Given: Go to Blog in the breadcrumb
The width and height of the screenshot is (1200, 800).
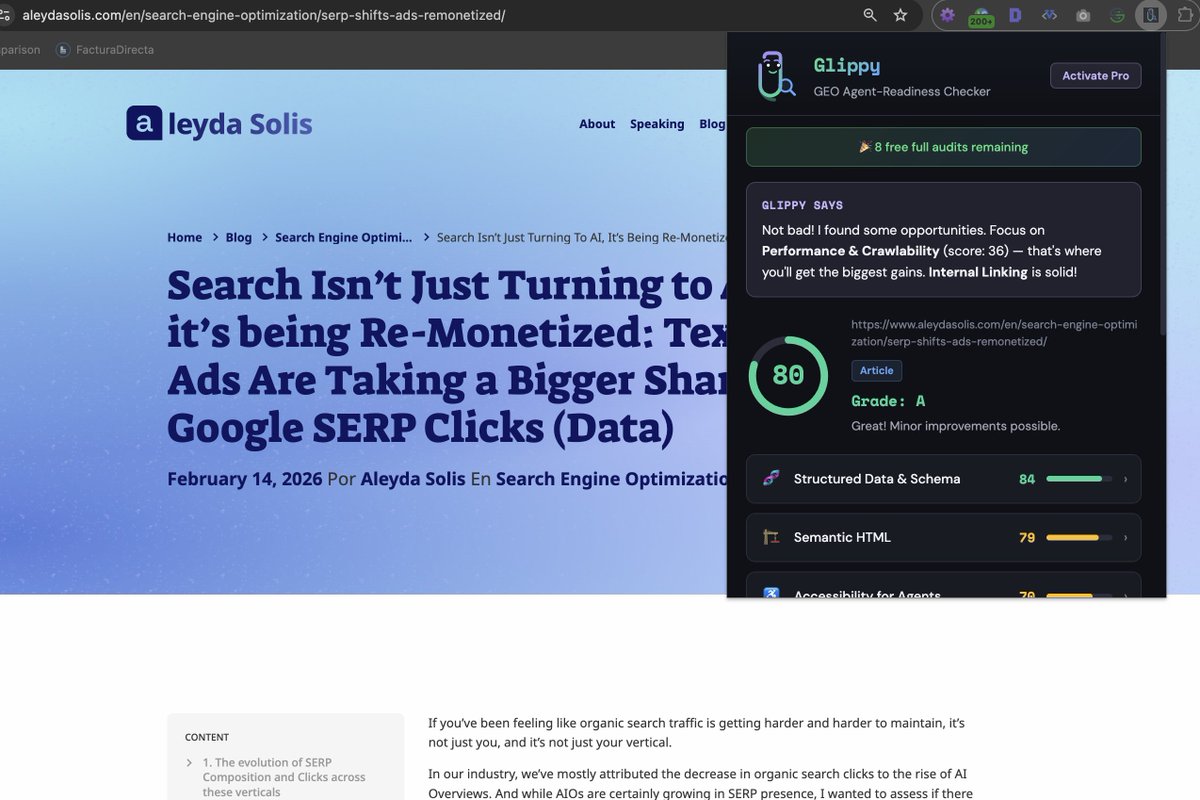Looking at the screenshot, I should coord(238,237).
